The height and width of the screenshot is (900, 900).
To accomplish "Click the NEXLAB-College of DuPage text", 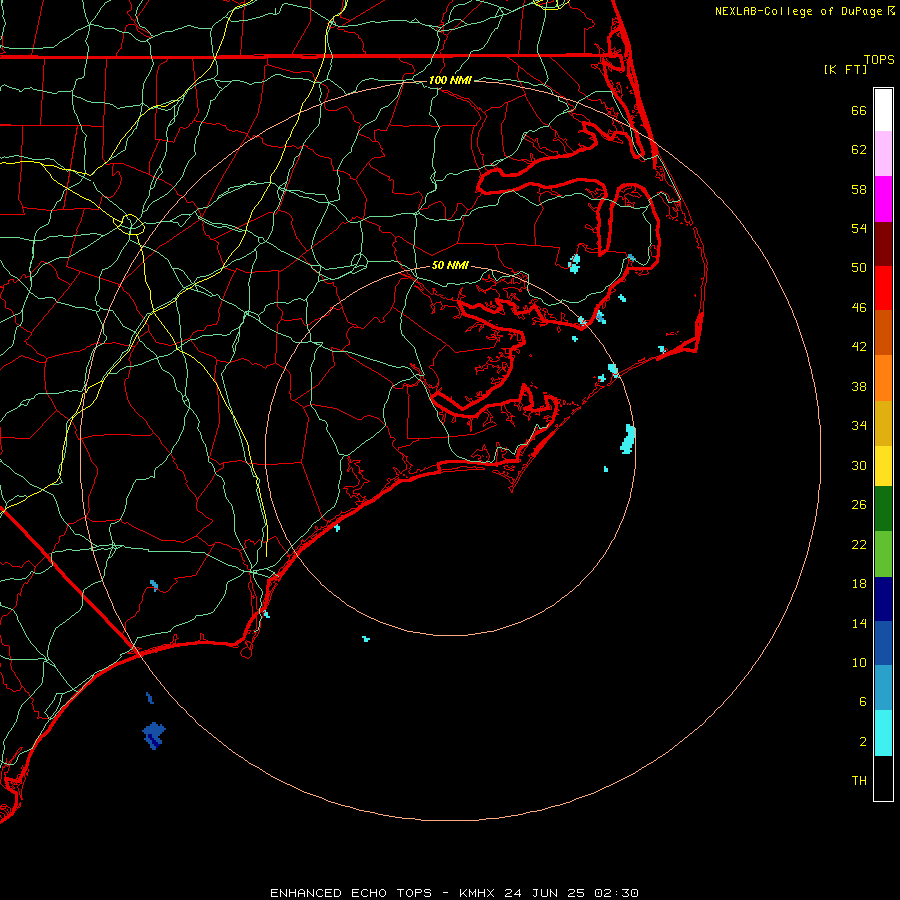I will coord(798,11).
